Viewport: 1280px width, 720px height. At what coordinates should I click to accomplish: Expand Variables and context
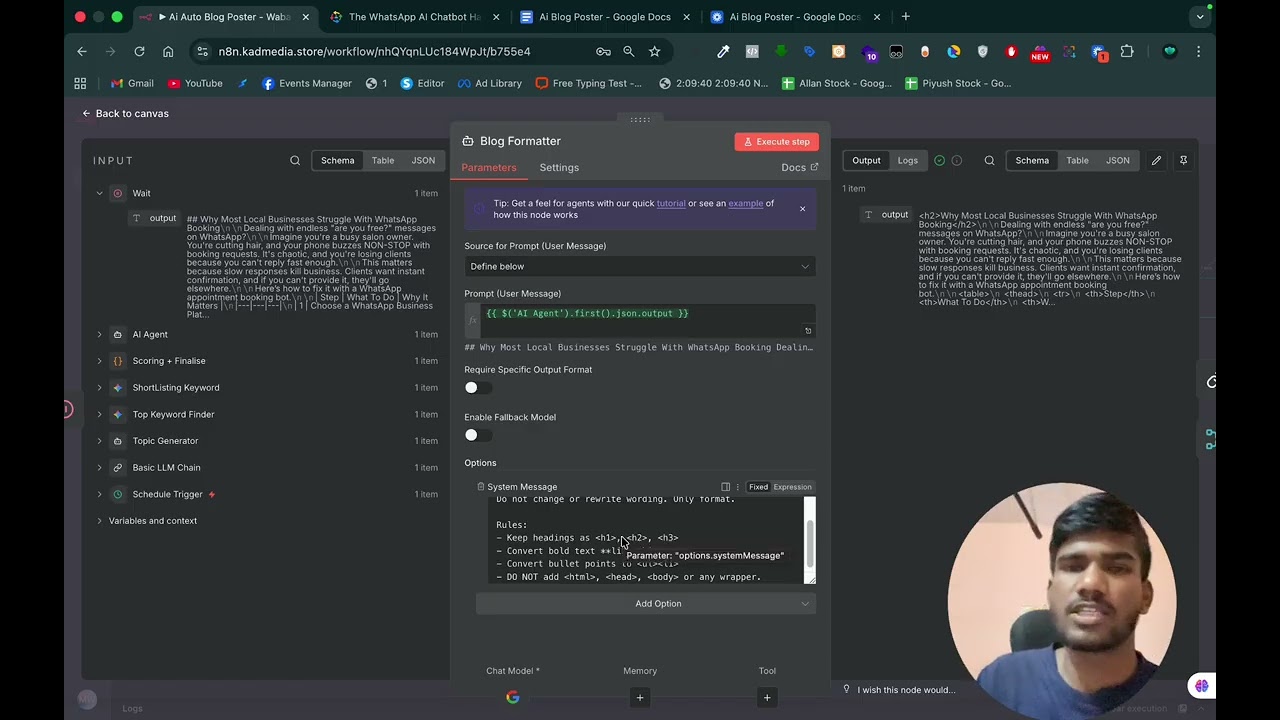(99, 521)
